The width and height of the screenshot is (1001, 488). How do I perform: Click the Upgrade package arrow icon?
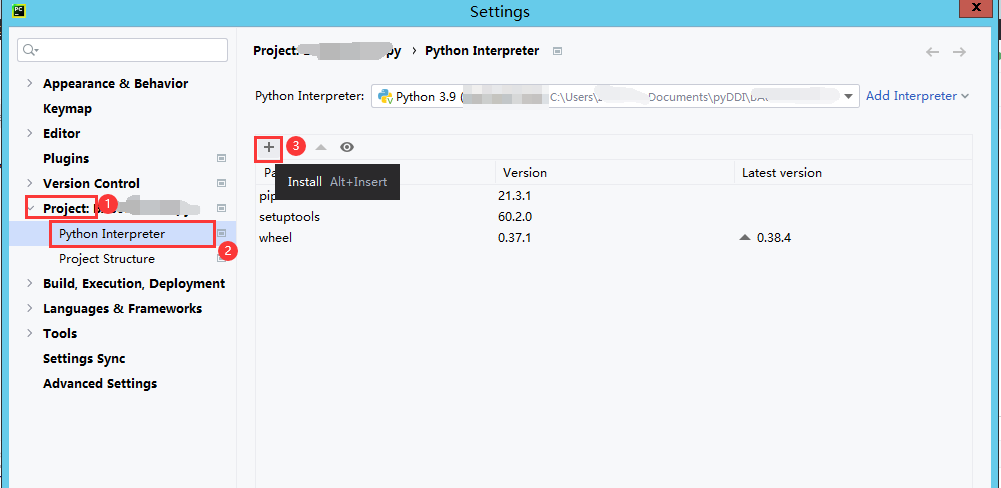coord(321,148)
